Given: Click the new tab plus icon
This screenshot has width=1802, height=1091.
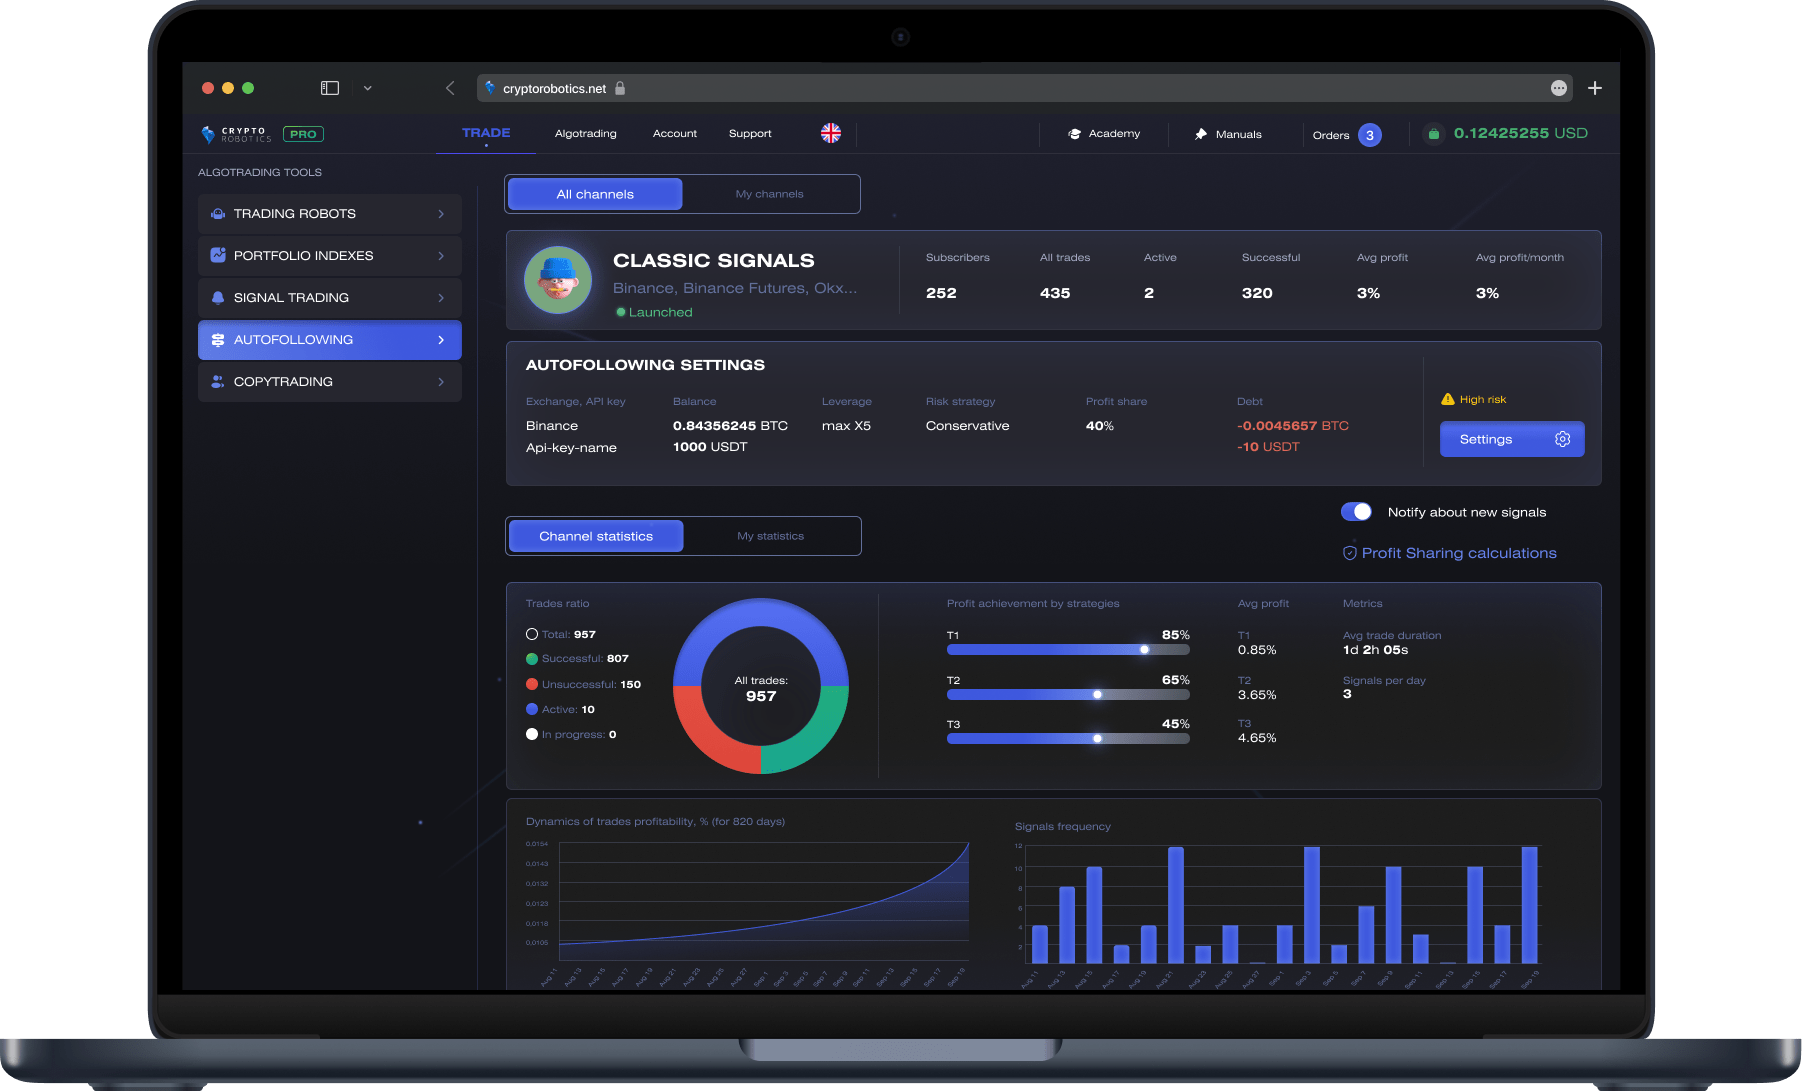Looking at the screenshot, I should coord(1595,88).
